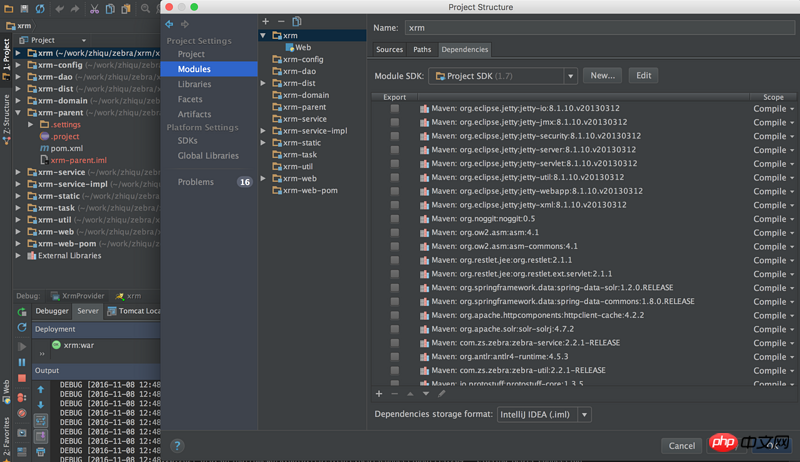Click the back navigation arrow in dialog

click(x=169, y=23)
